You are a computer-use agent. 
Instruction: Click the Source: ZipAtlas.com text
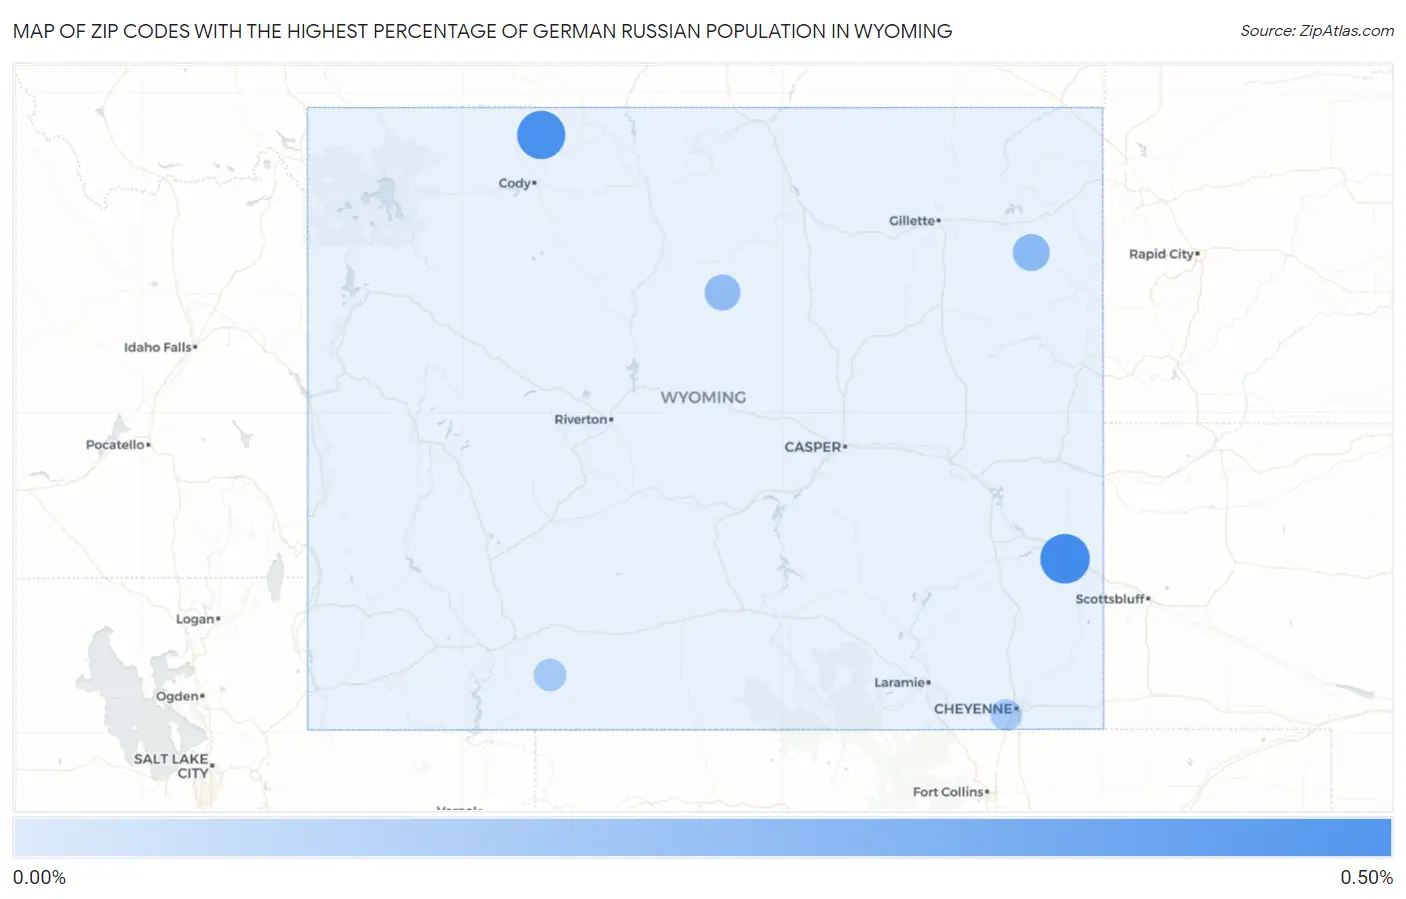[x=1317, y=31]
